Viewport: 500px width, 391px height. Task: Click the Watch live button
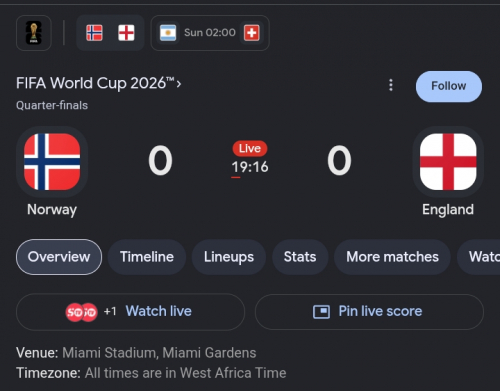130,312
